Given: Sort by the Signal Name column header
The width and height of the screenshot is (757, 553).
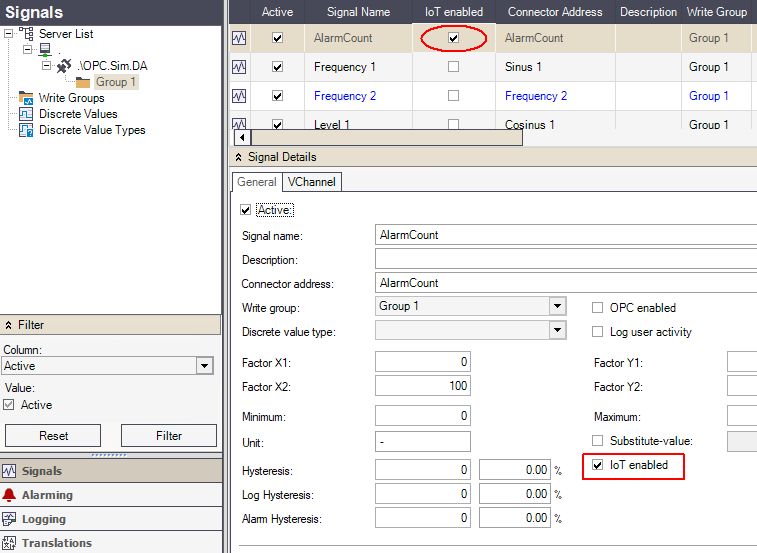Looking at the screenshot, I should (358, 12).
